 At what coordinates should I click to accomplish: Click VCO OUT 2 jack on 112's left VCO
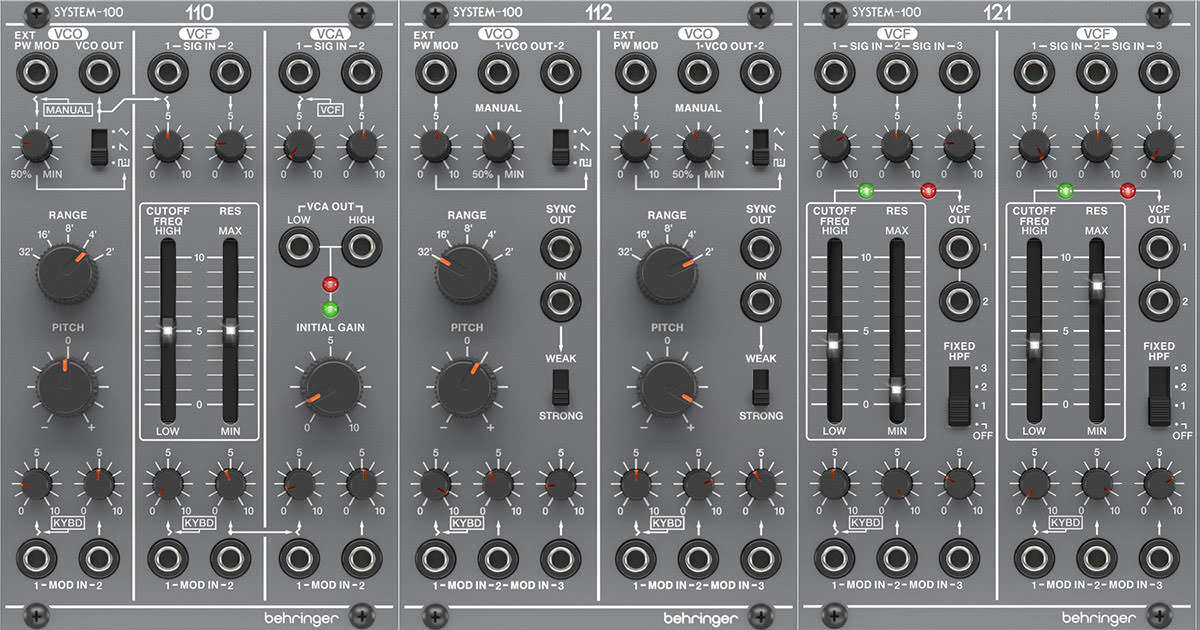[x=560, y=72]
